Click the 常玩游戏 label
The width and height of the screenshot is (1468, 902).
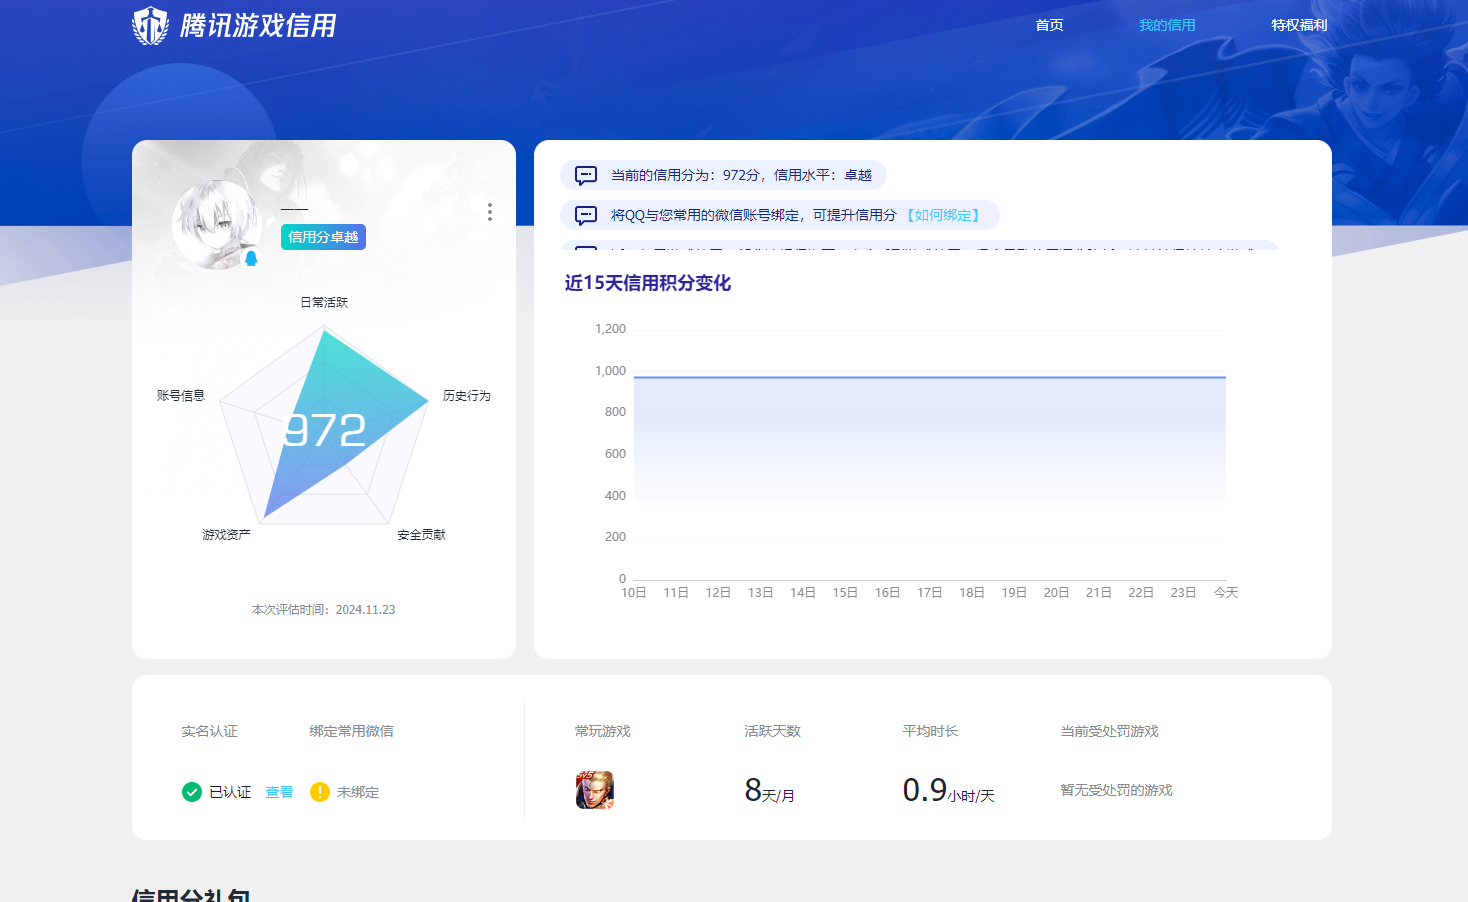pos(602,731)
